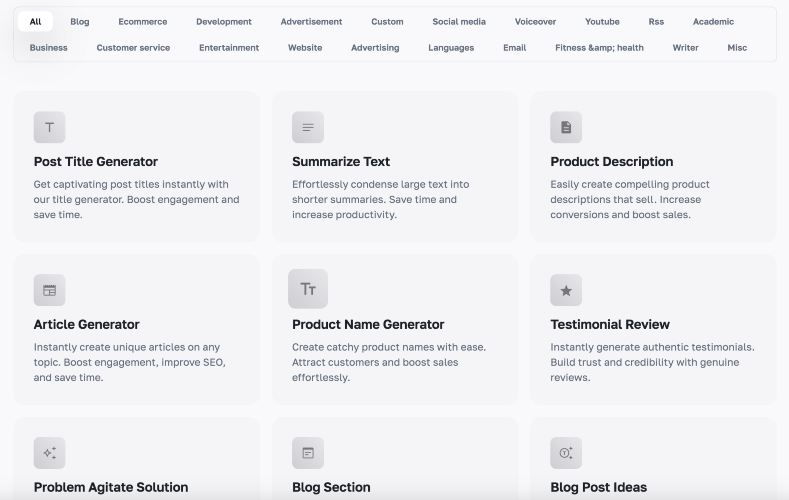Open the Article Generator title
Viewport: 789px width, 500px height.
click(87, 324)
